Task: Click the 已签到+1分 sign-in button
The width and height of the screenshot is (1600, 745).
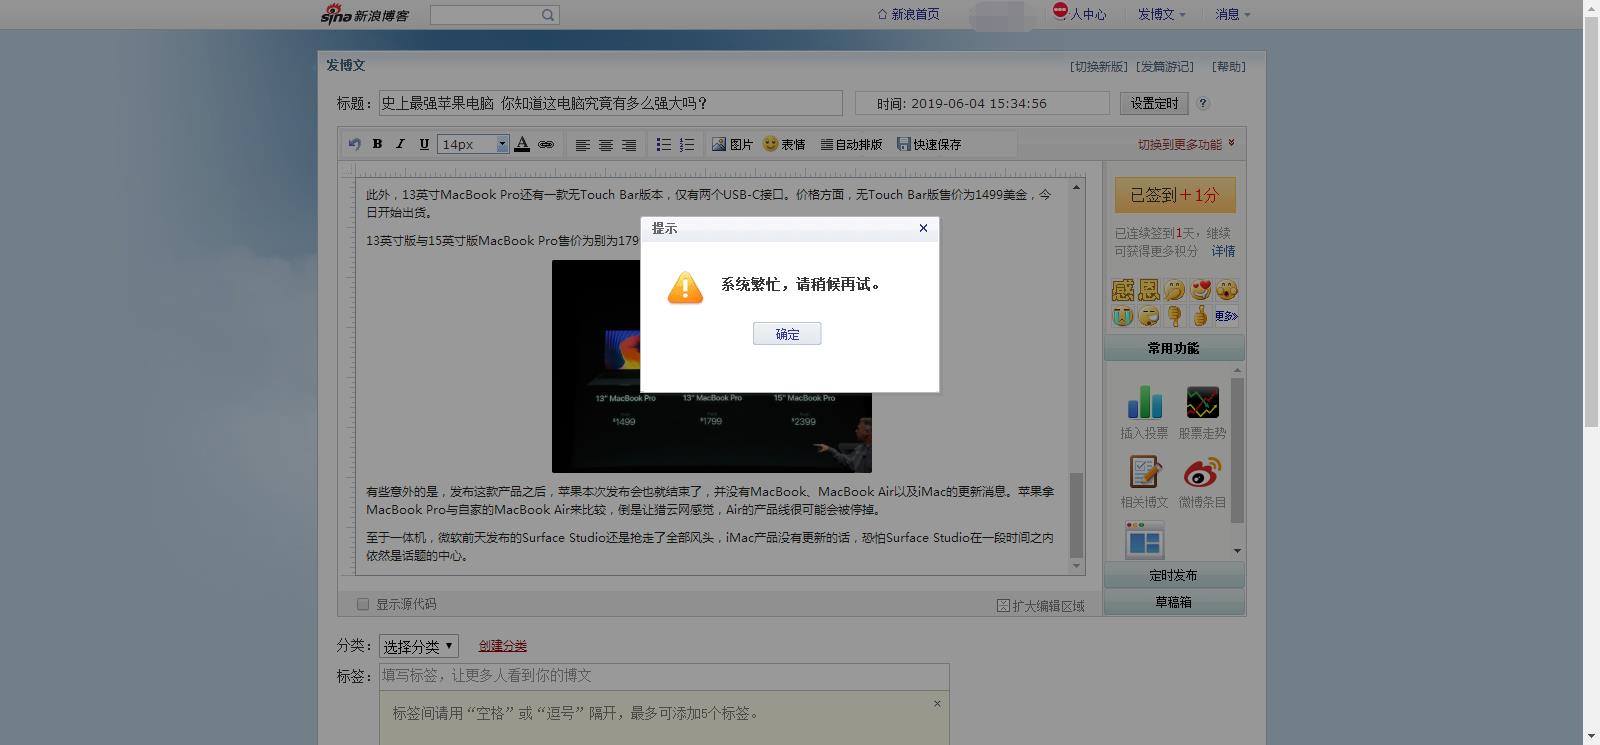Action: pyautogui.click(x=1175, y=195)
